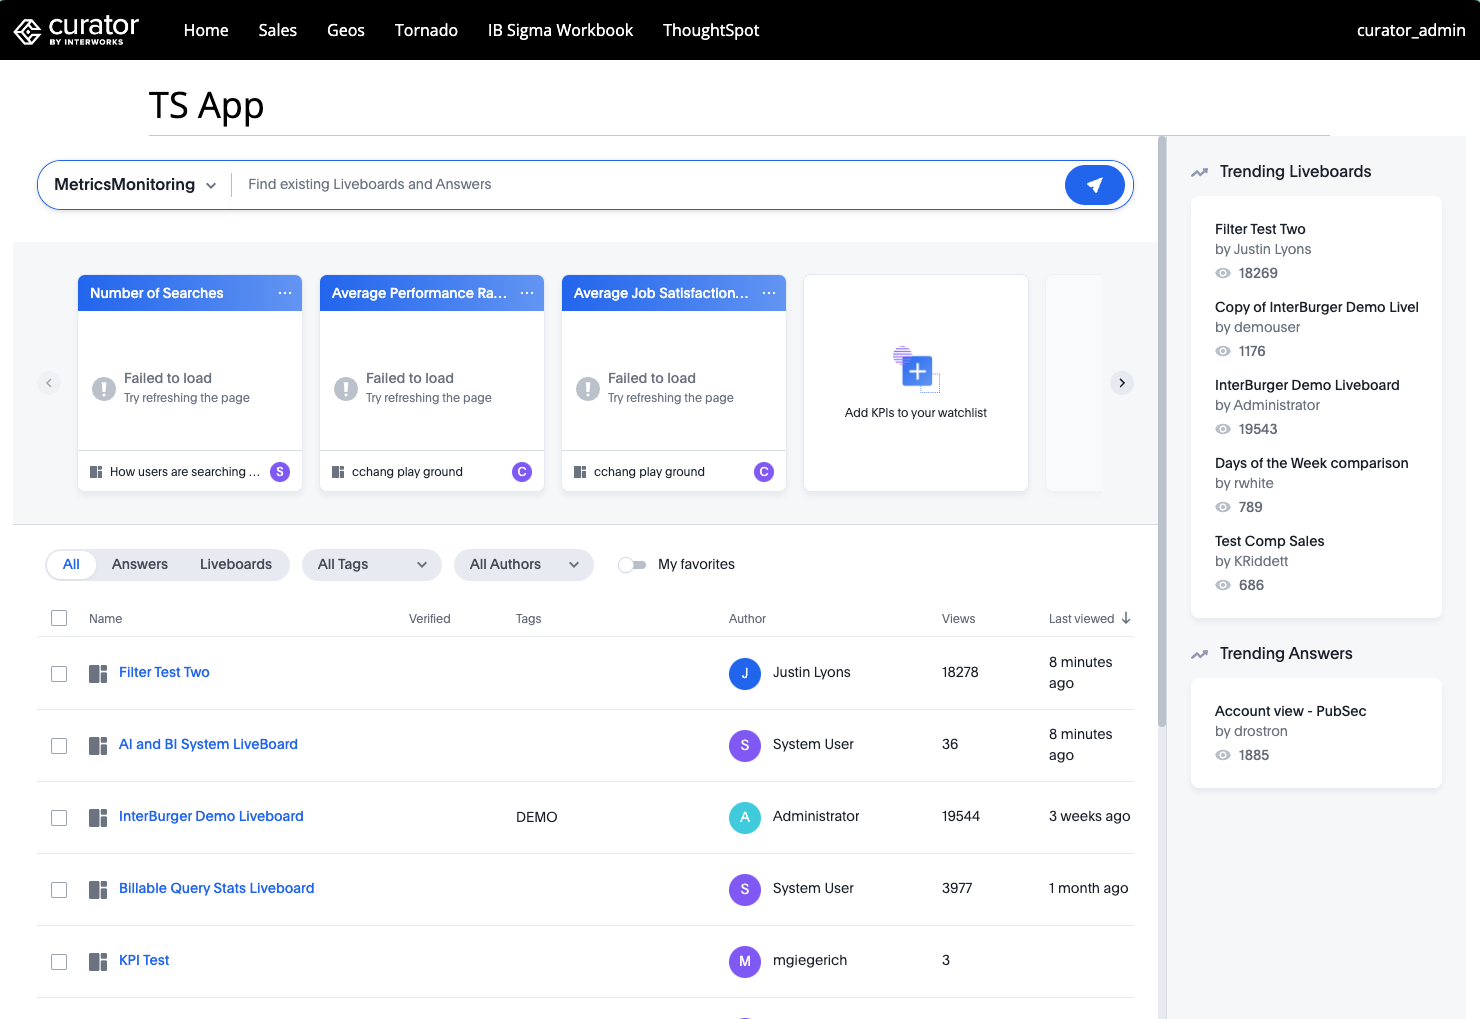
Task: Open AI and BI System LiveBoard link
Action: pyautogui.click(x=208, y=744)
